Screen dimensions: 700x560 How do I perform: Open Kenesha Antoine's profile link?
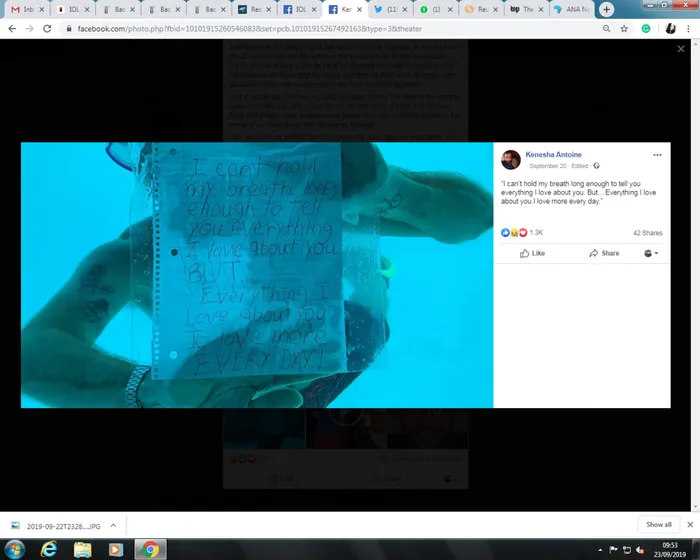click(x=553, y=156)
